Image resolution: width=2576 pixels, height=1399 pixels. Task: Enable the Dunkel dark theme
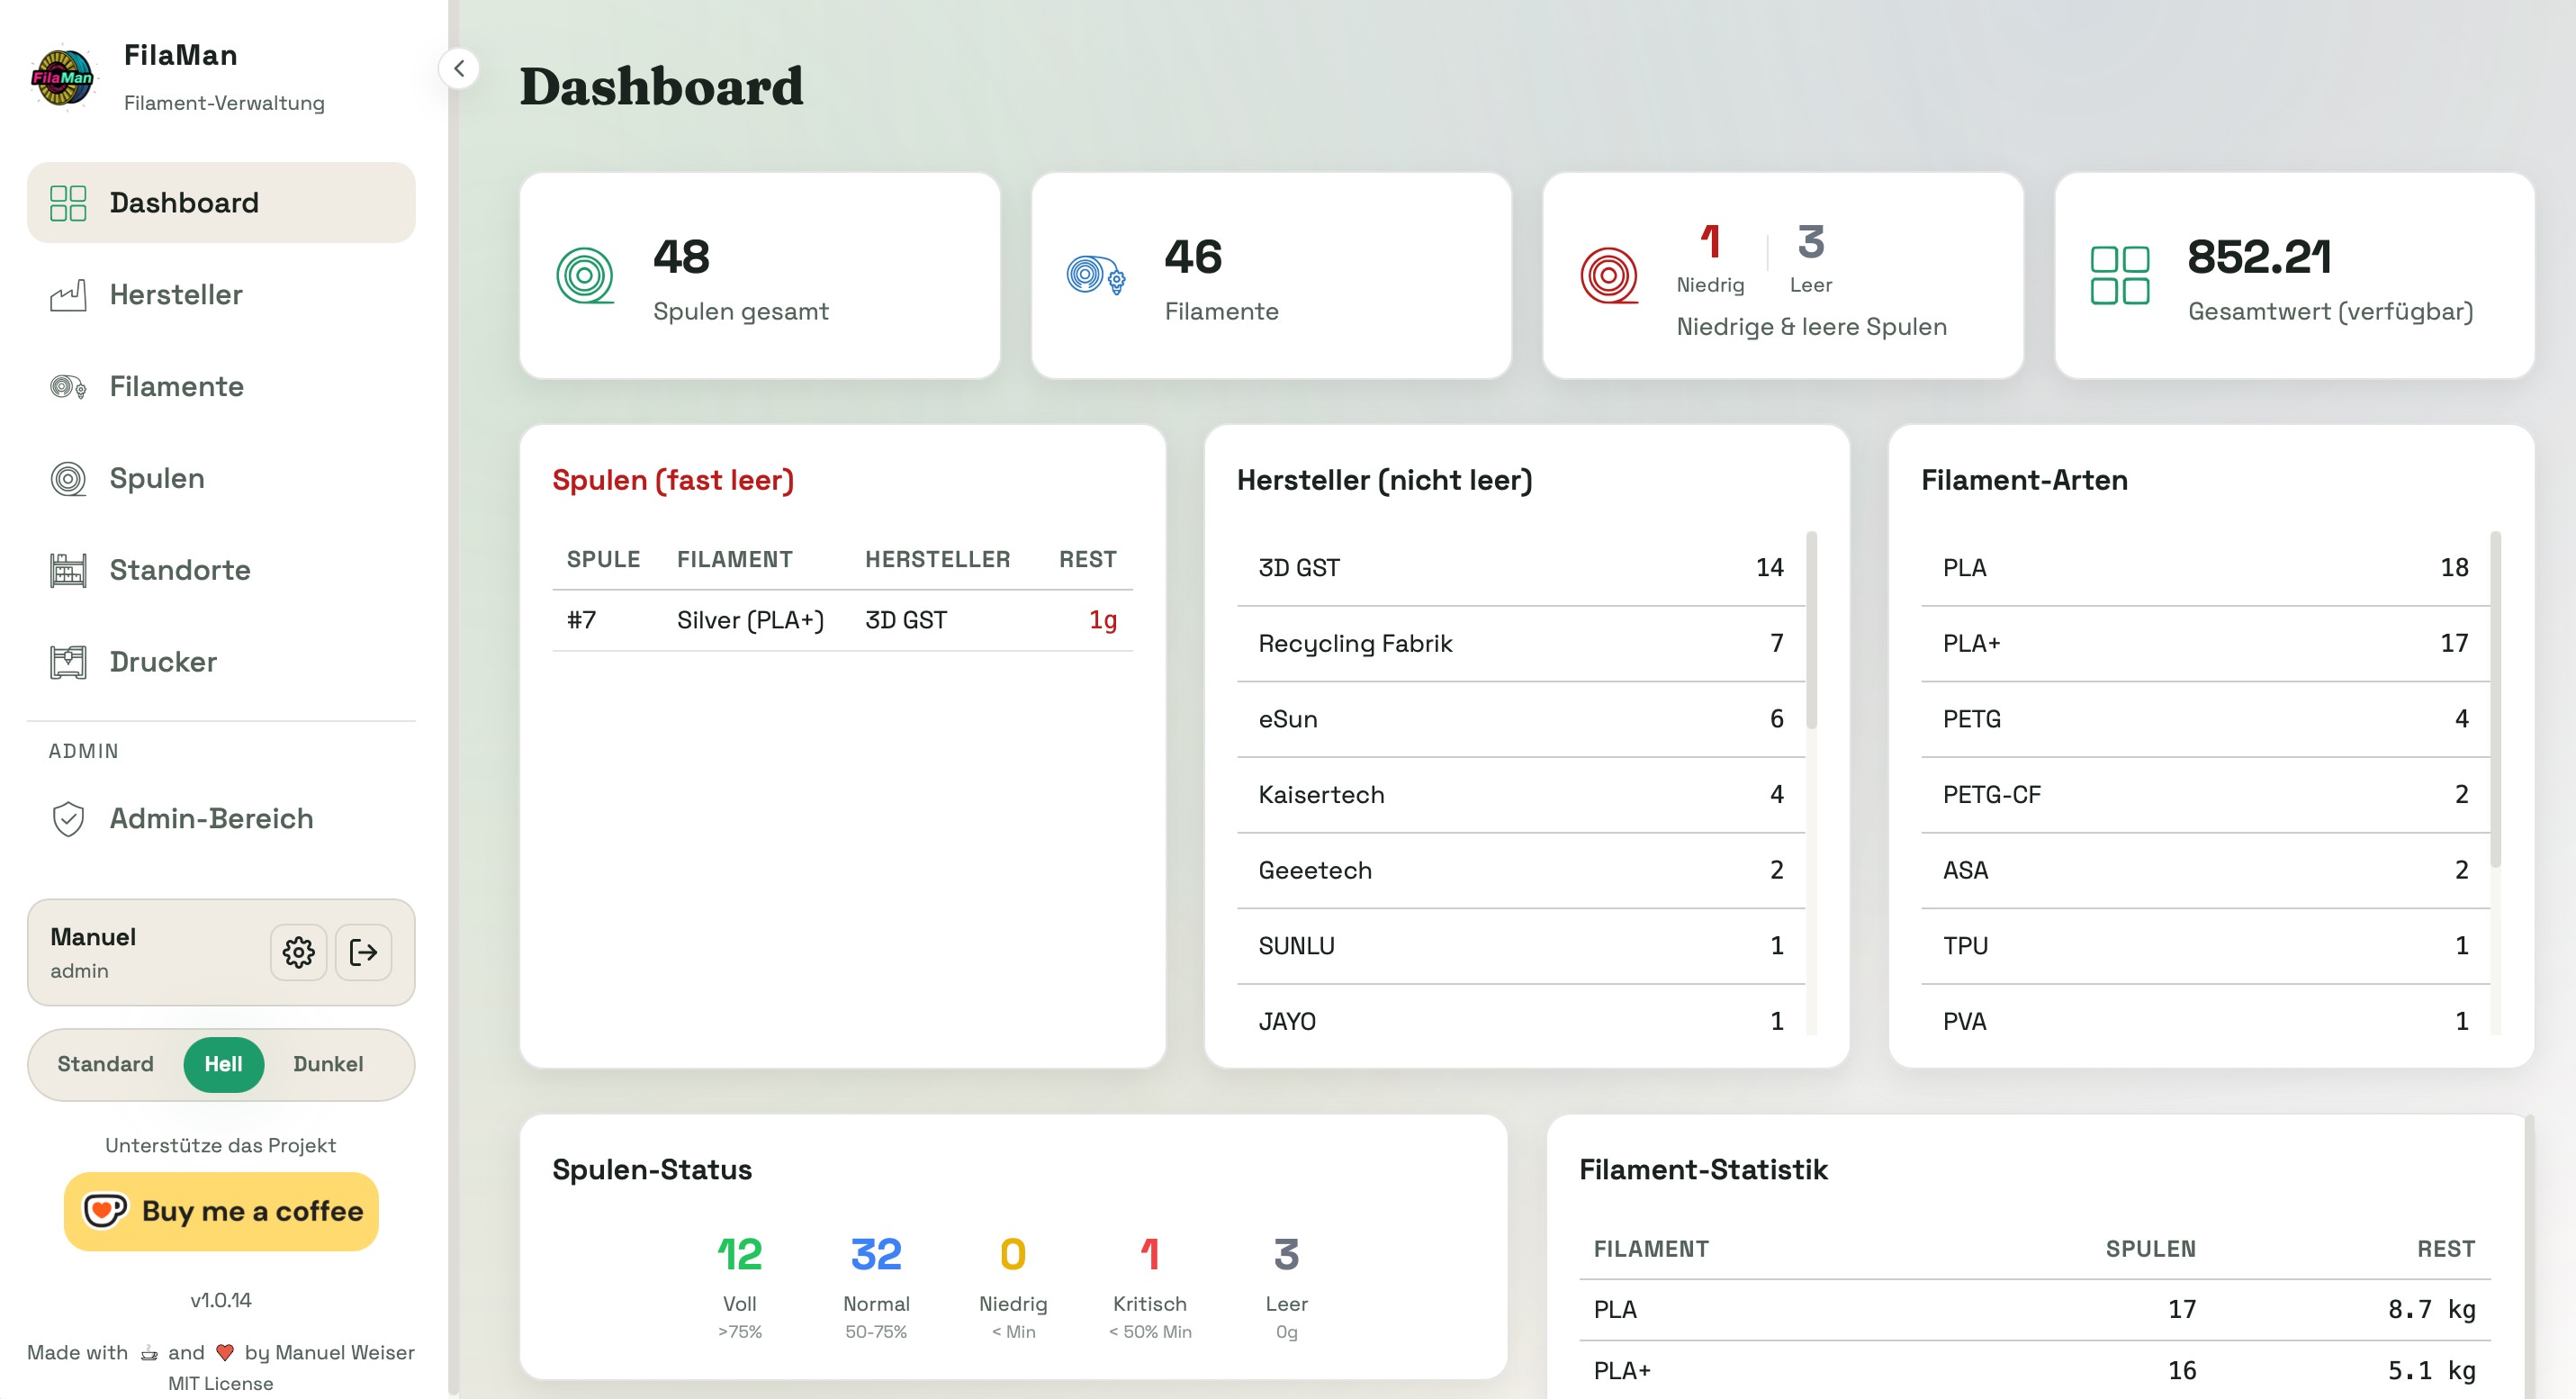[x=328, y=1064]
